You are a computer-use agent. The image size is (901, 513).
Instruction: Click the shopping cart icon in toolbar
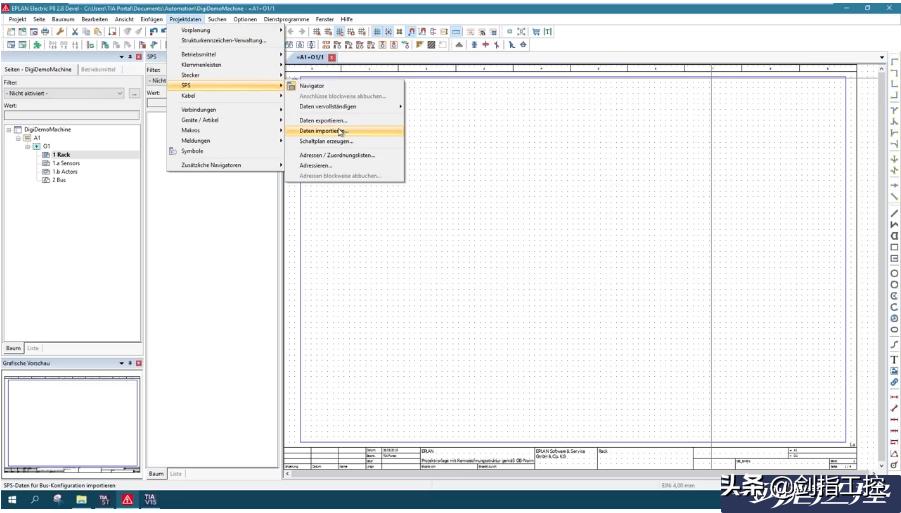pos(536,32)
